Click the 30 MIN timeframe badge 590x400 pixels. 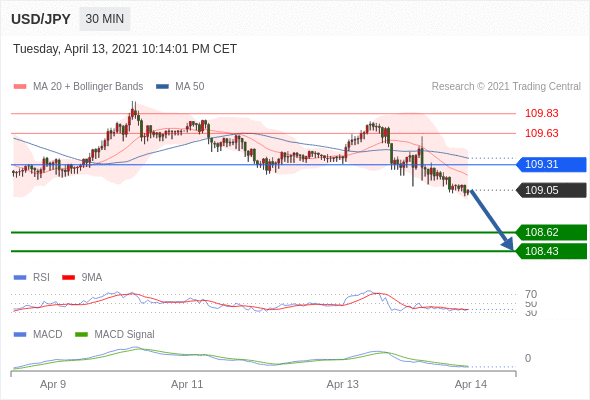click(105, 19)
